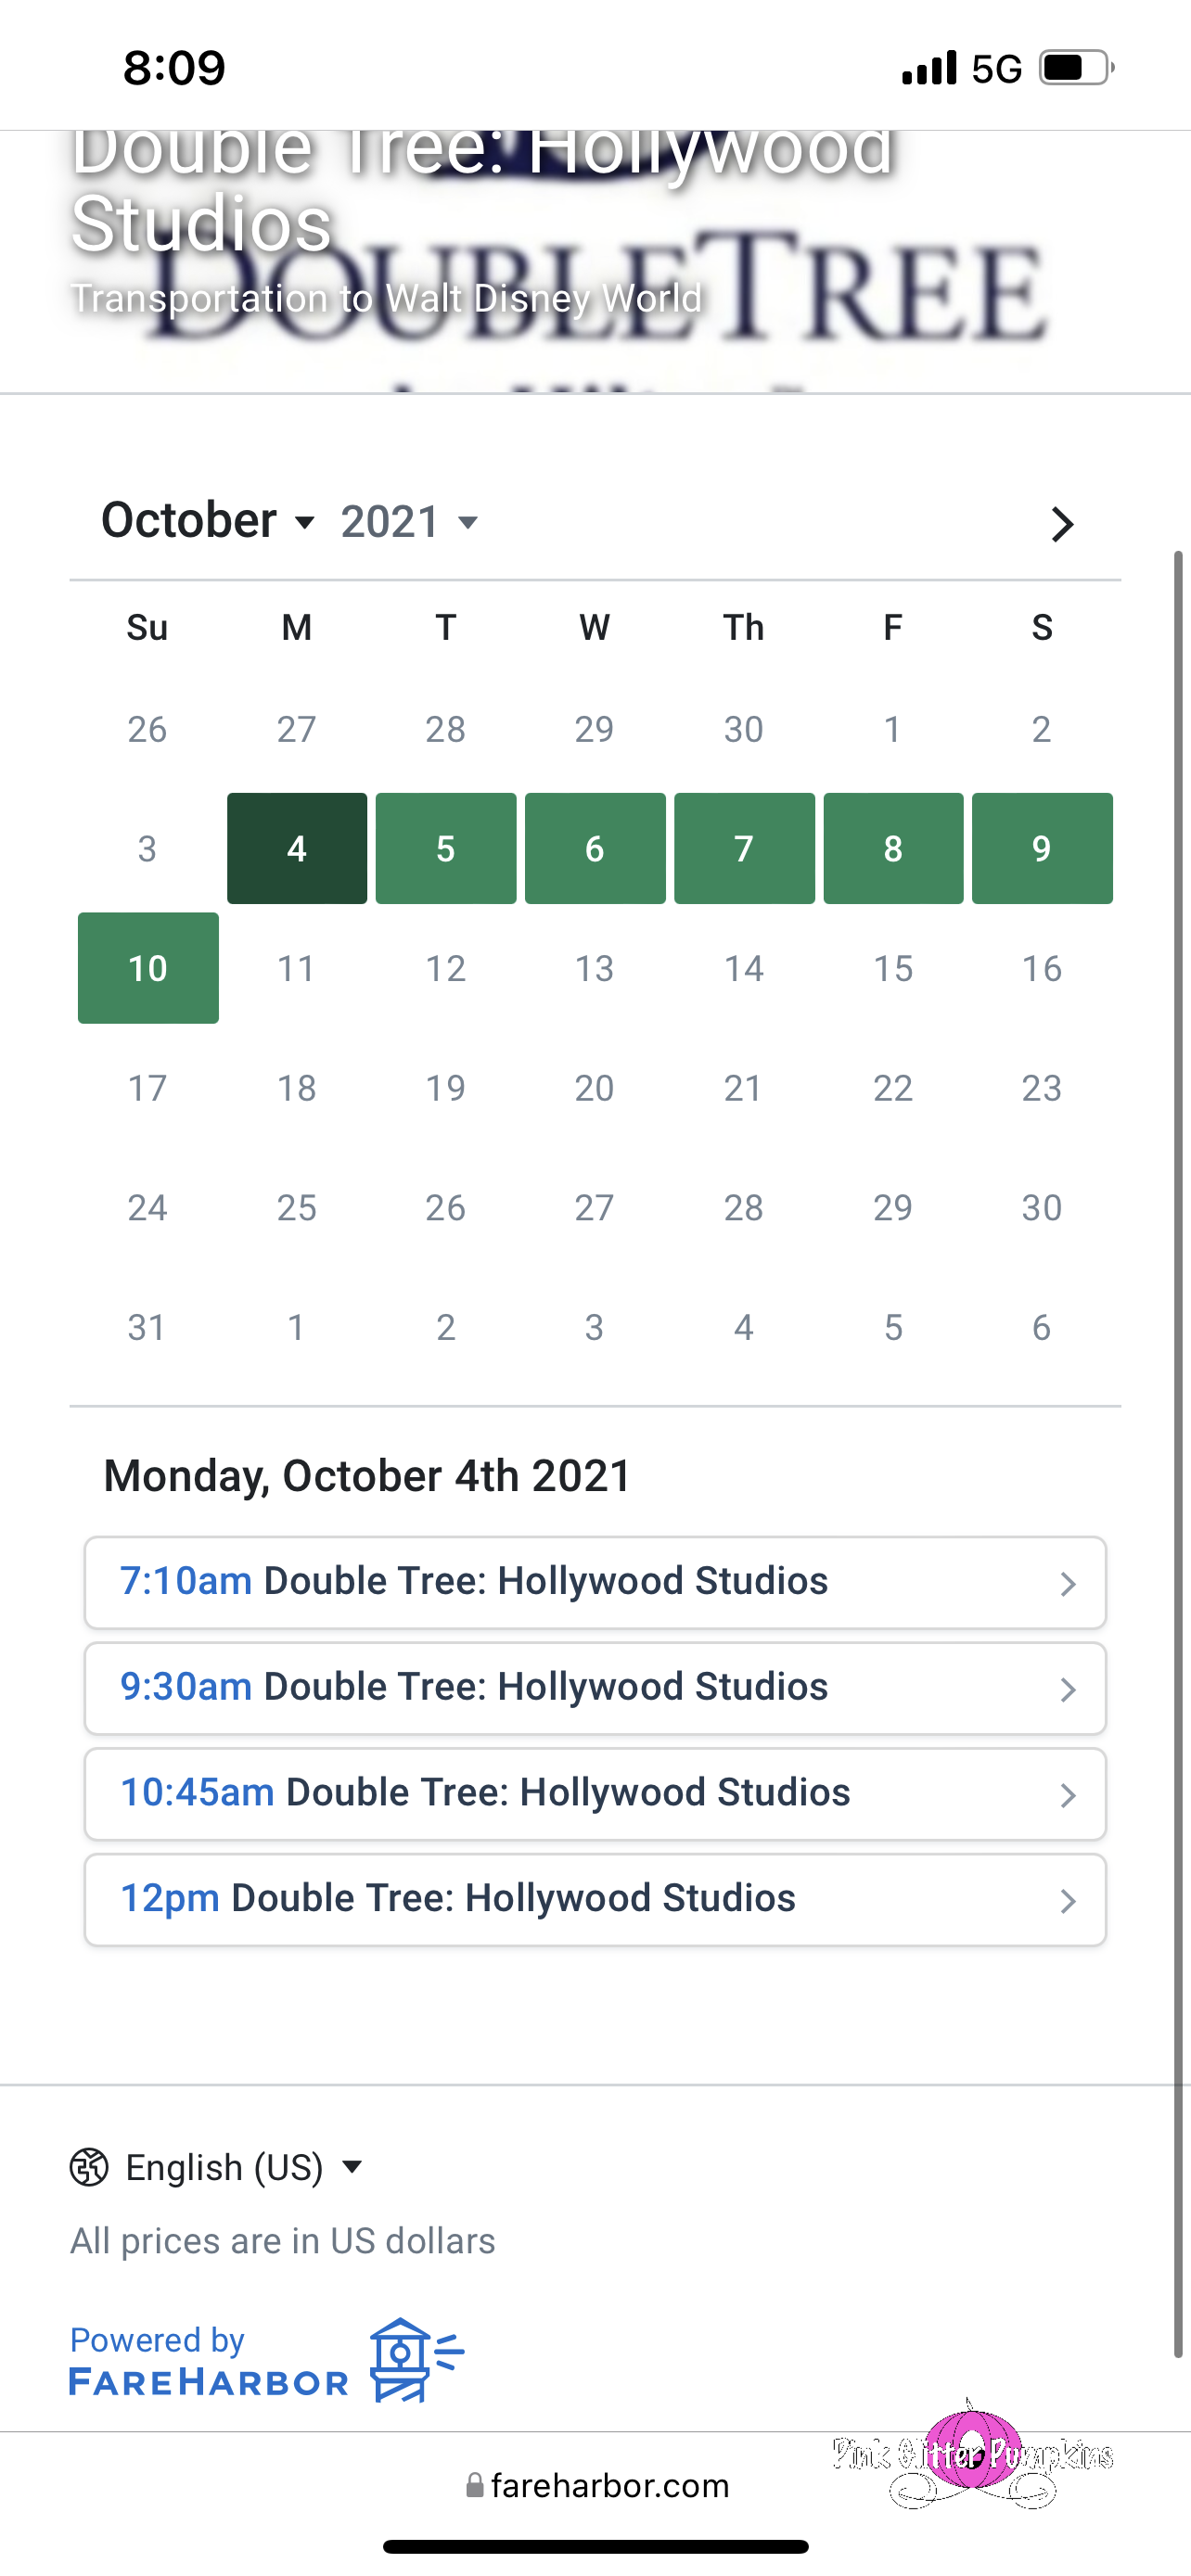Image resolution: width=1191 pixels, height=2576 pixels.
Task: Tap the chevron on the 12pm row
Action: 1068,1901
